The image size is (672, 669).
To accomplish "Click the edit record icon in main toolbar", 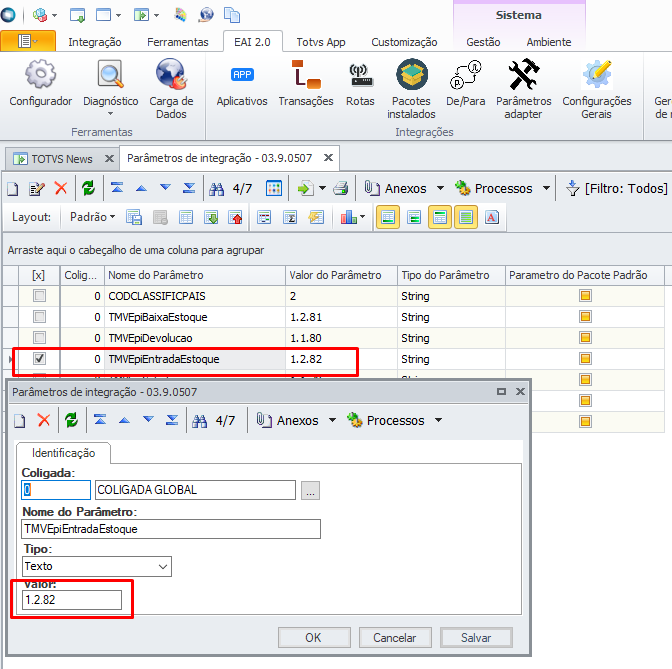I will click(x=37, y=189).
